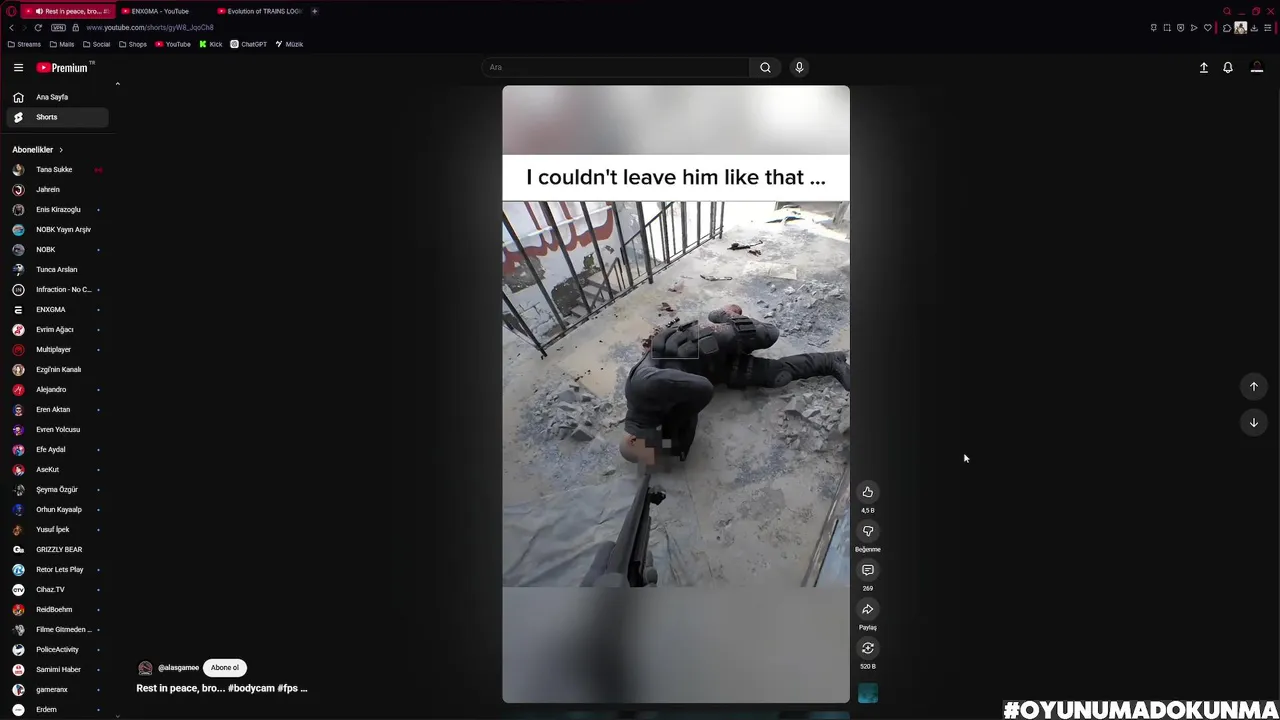Image resolution: width=1280 pixels, height=720 pixels.
Task: Take a snapshot with the browser capture icon
Action: coord(1167,28)
